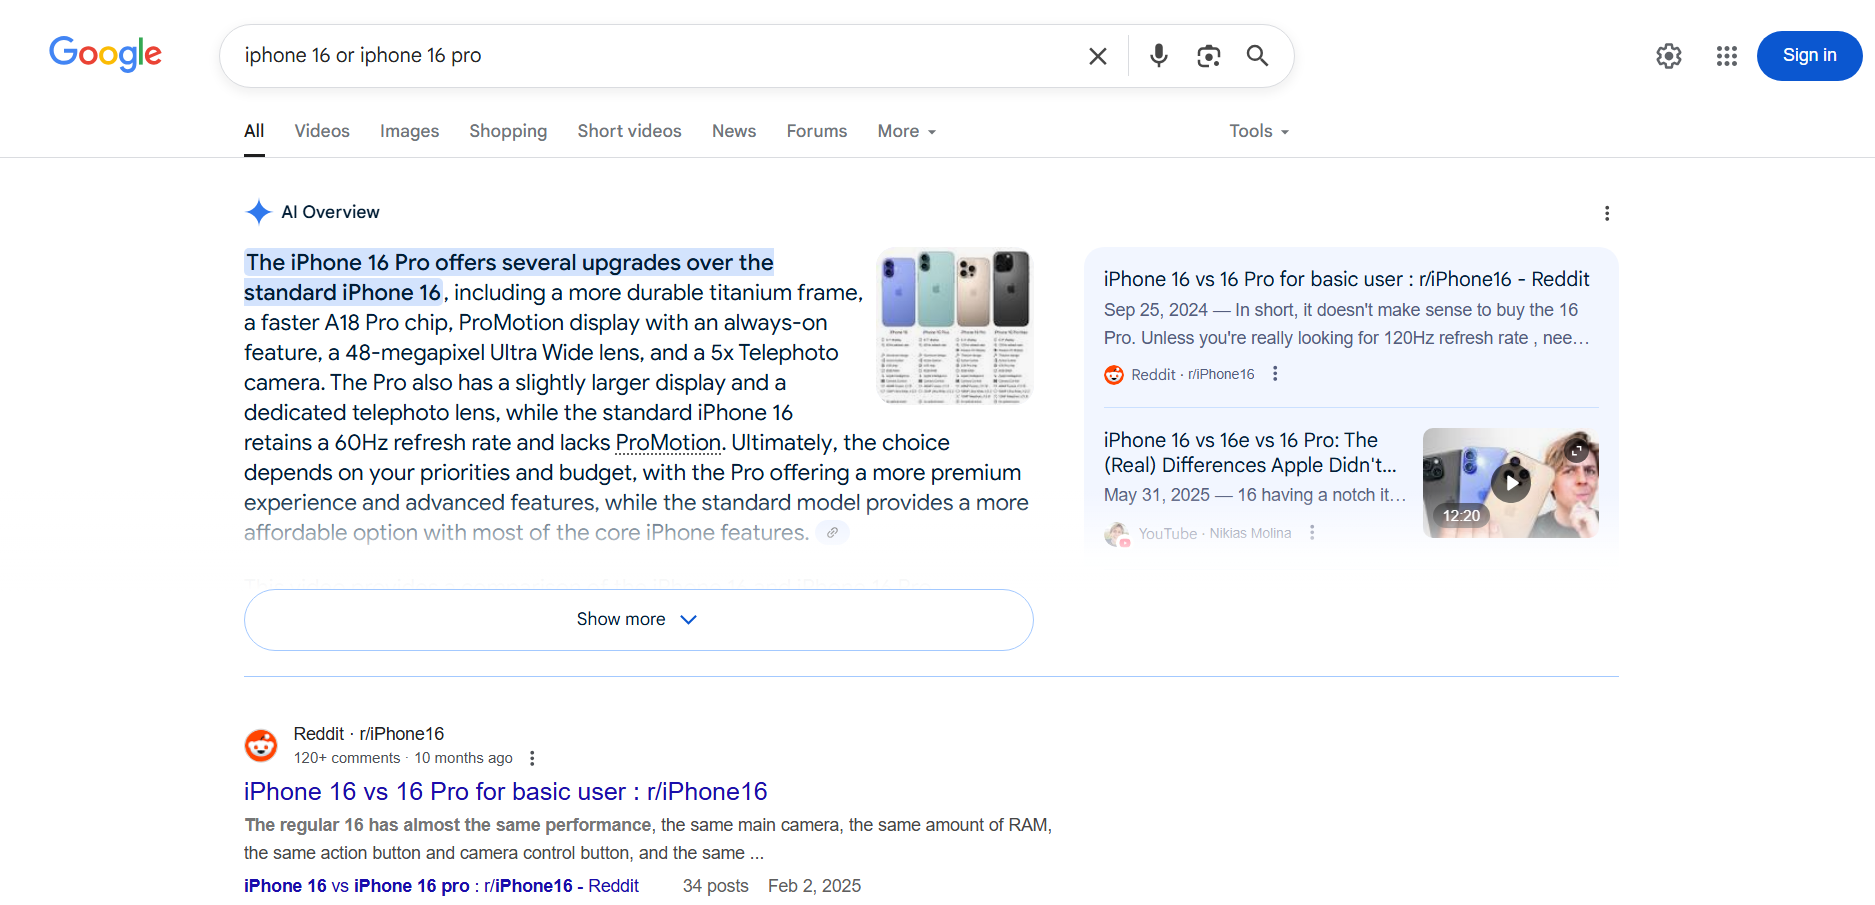The height and width of the screenshot is (905, 1875).
Task: Click 'Feb 2, 2025' date text
Action: click(814, 886)
